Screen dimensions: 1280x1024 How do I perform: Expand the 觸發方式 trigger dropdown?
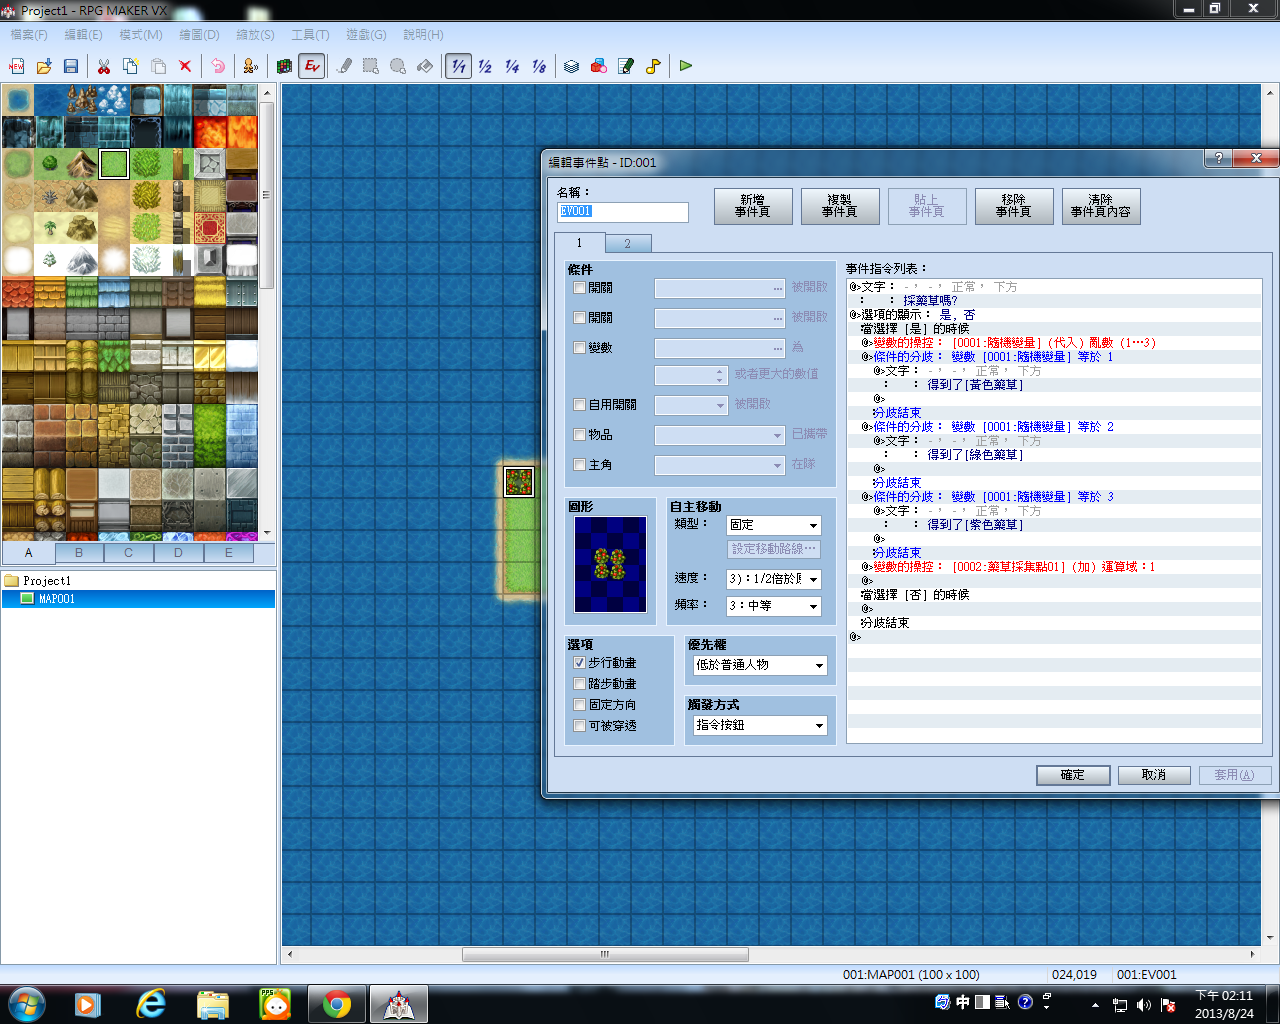click(760, 725)
